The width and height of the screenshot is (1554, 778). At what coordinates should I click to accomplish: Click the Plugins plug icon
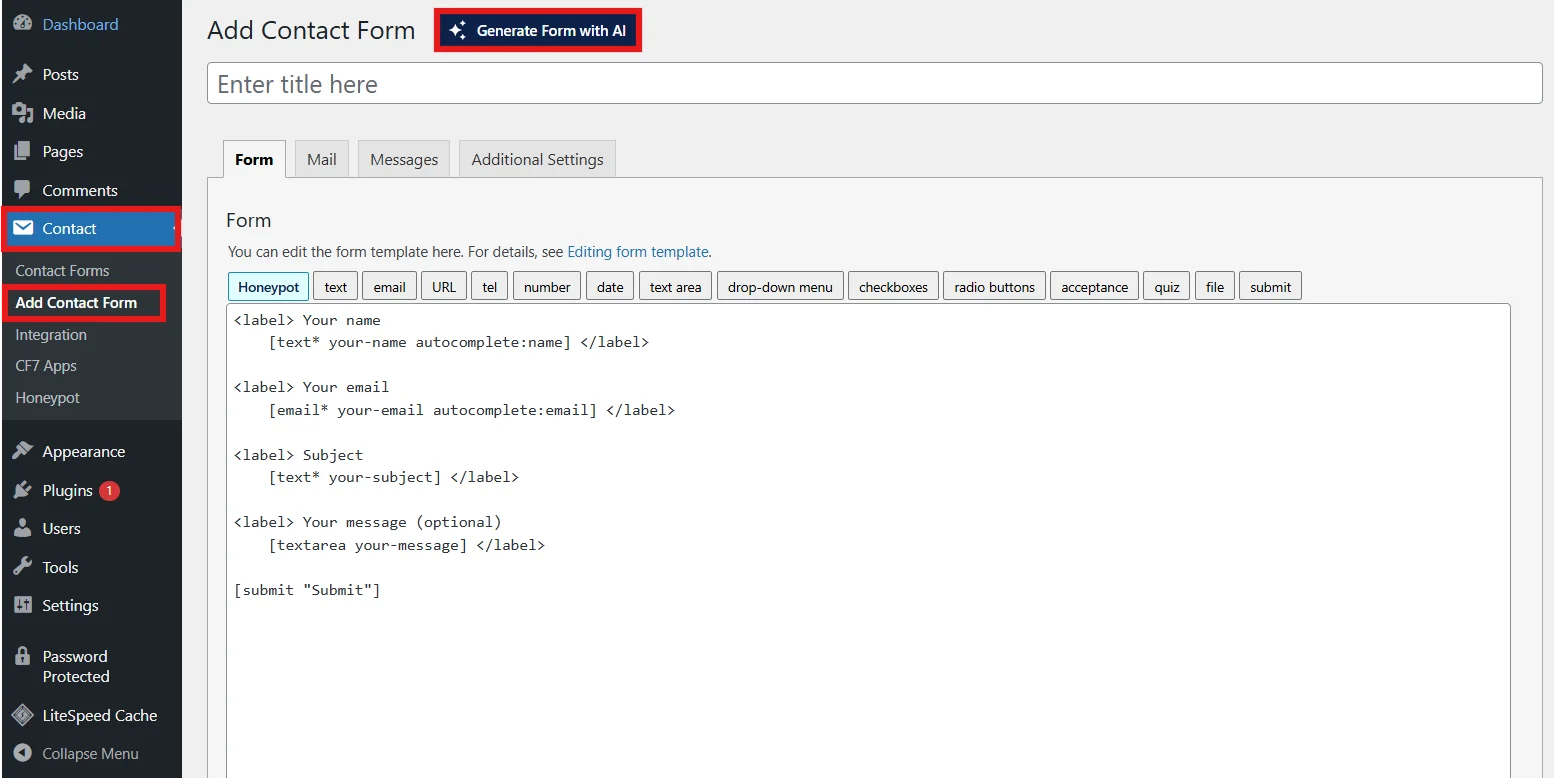(x=22, y=490)
